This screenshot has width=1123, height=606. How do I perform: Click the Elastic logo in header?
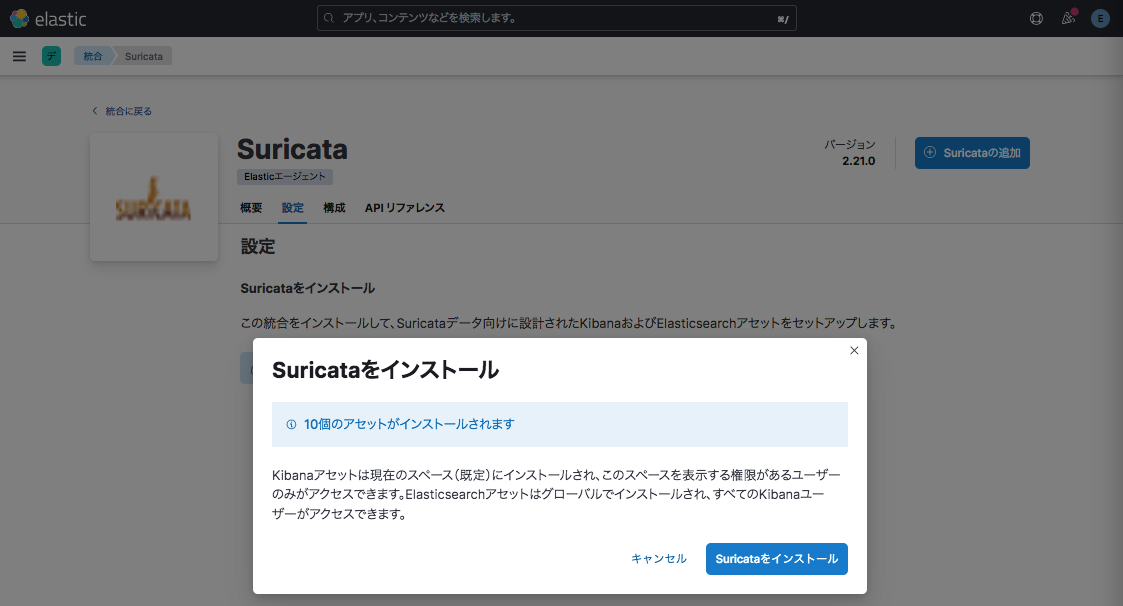[48, 19]
